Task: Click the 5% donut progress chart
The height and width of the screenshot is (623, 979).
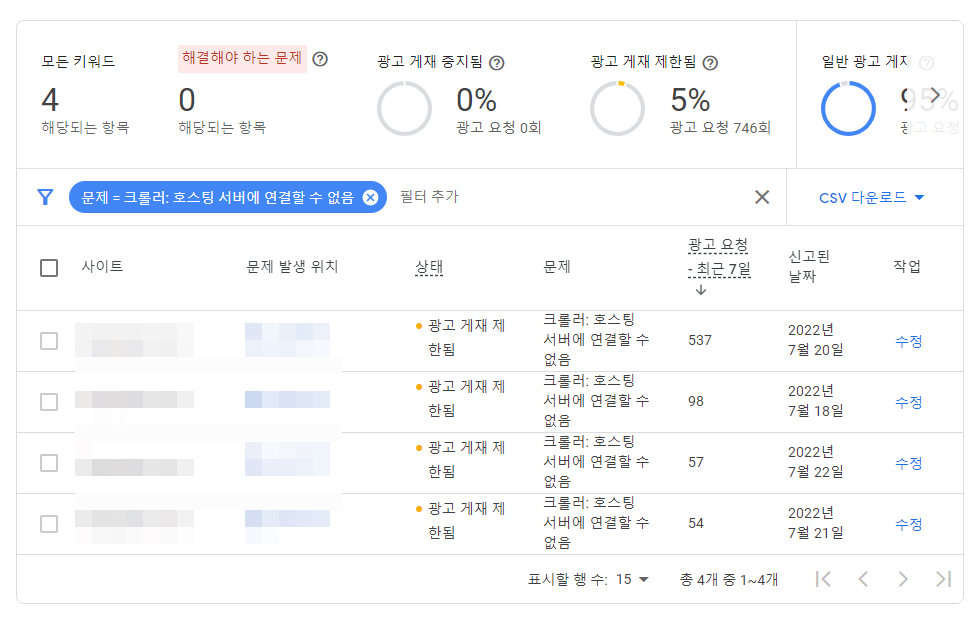Action: point(618,104)
